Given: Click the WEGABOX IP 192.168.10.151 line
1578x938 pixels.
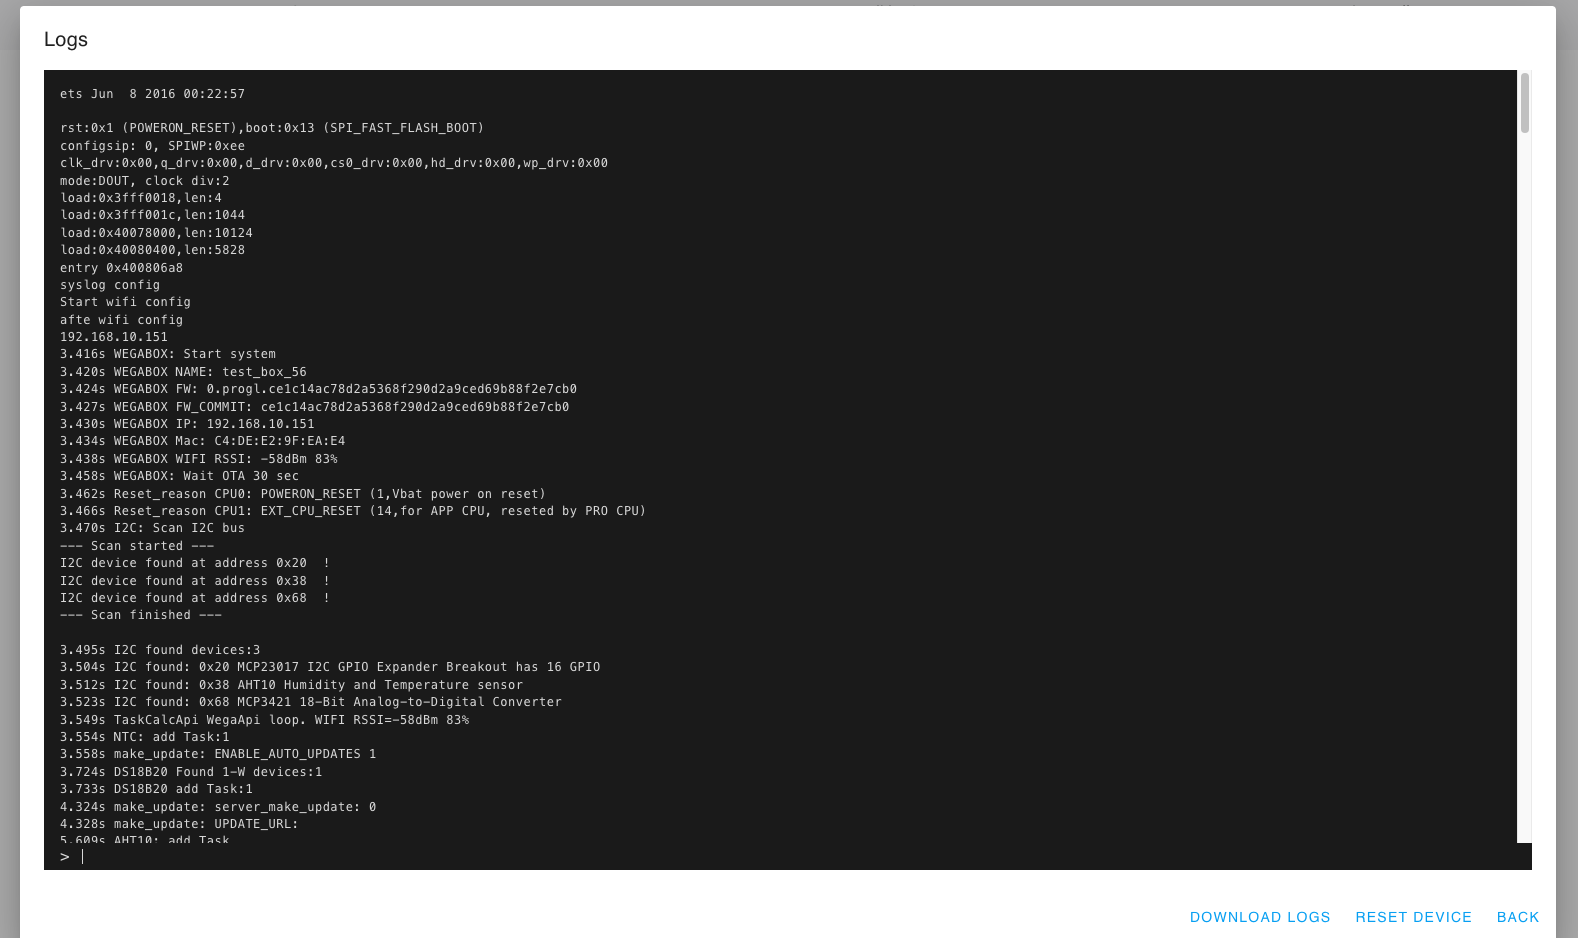Looking at the screenshot, I should coord(187,424).
